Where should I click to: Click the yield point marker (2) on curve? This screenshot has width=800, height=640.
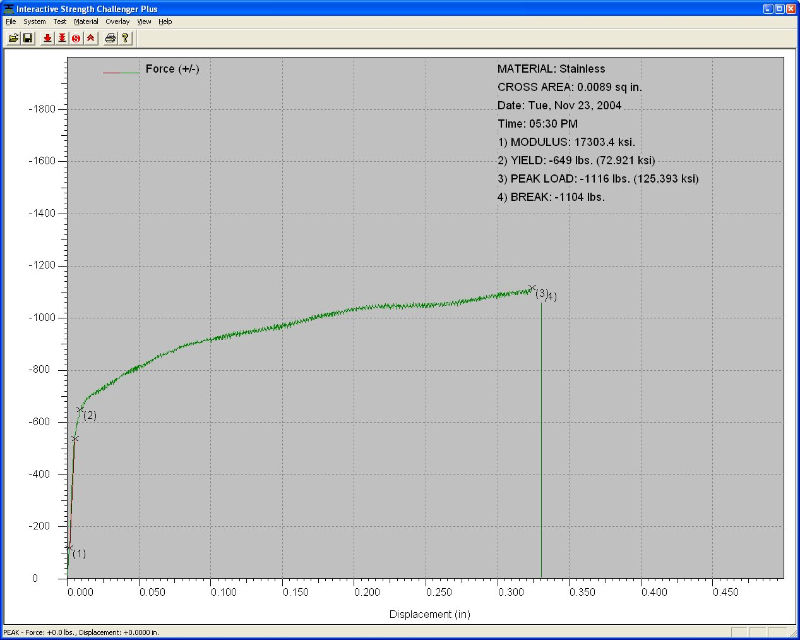point(80,409)
